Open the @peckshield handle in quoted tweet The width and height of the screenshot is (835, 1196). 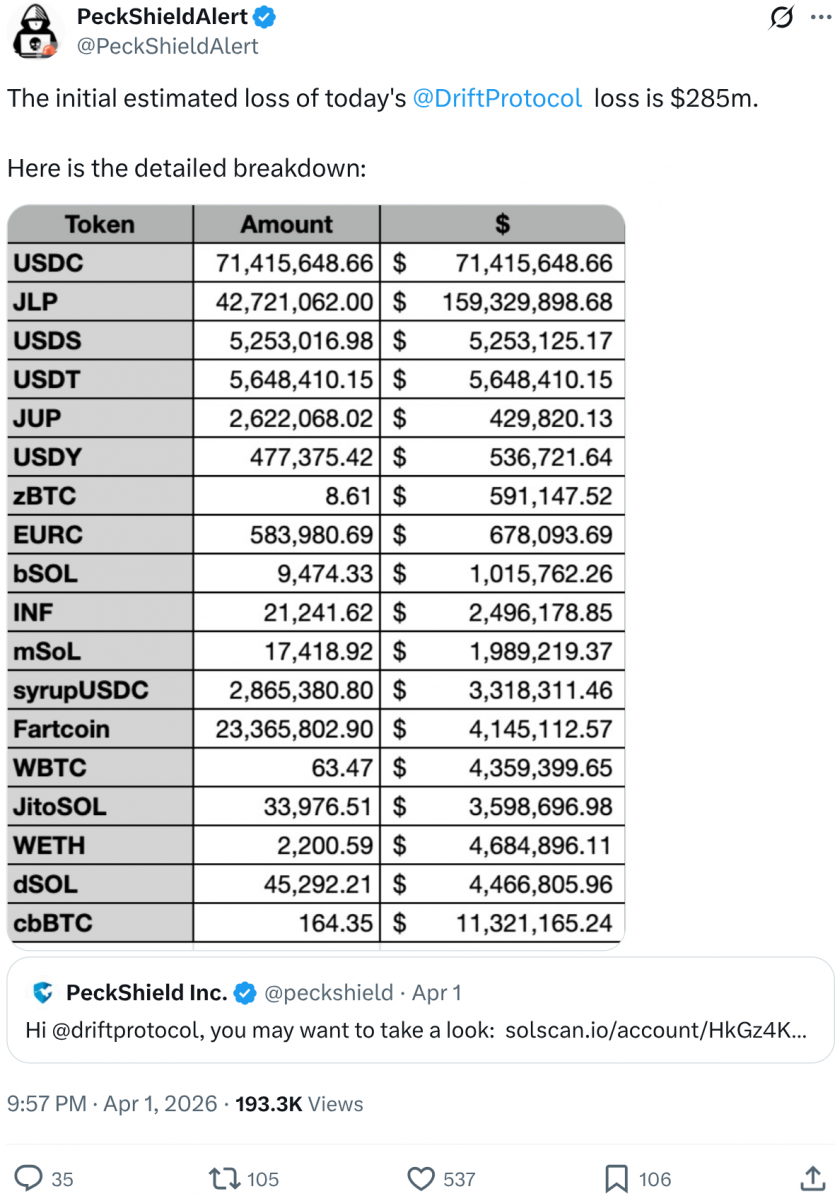(x=329, y=993)
